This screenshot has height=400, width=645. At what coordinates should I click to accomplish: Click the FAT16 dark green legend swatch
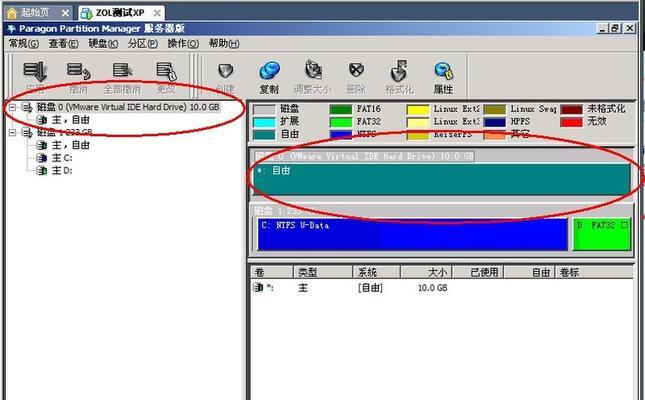[341, 110]
